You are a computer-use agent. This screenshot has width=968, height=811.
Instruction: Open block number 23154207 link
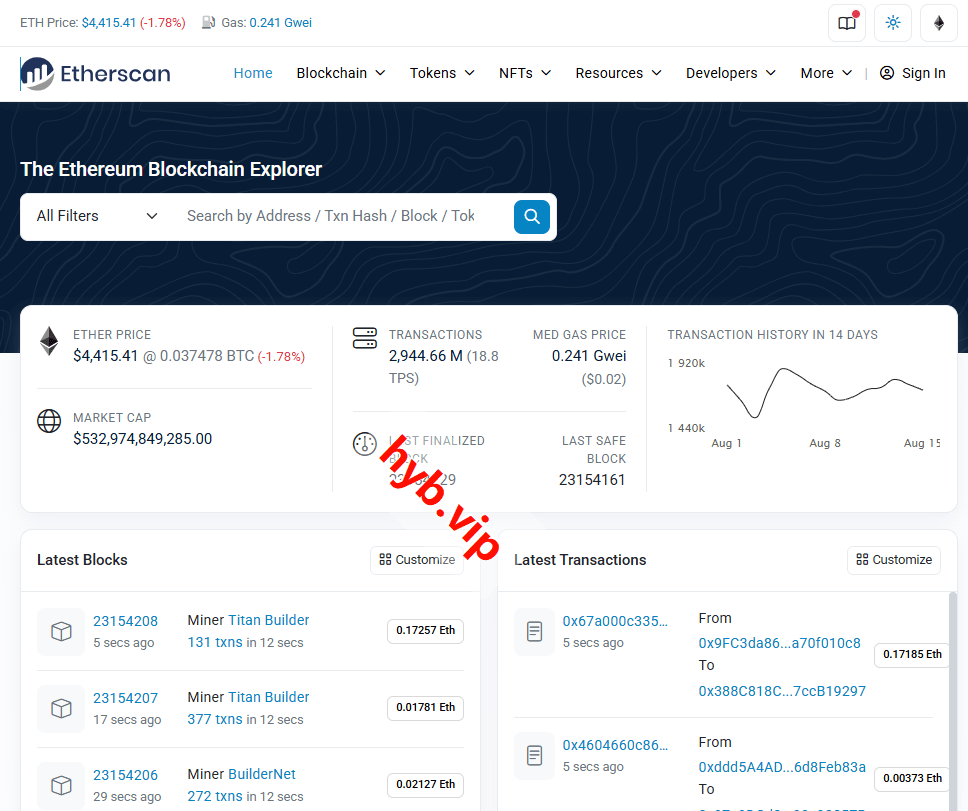tap(126, 697)
